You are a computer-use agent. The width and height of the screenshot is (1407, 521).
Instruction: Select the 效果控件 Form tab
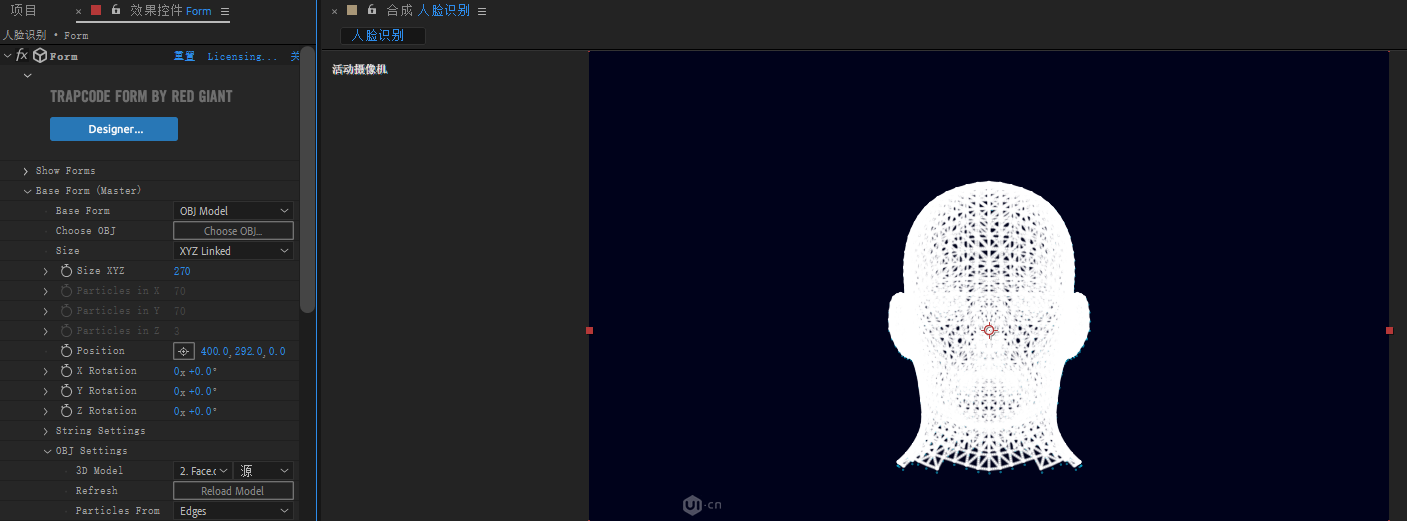click(171, 10)
